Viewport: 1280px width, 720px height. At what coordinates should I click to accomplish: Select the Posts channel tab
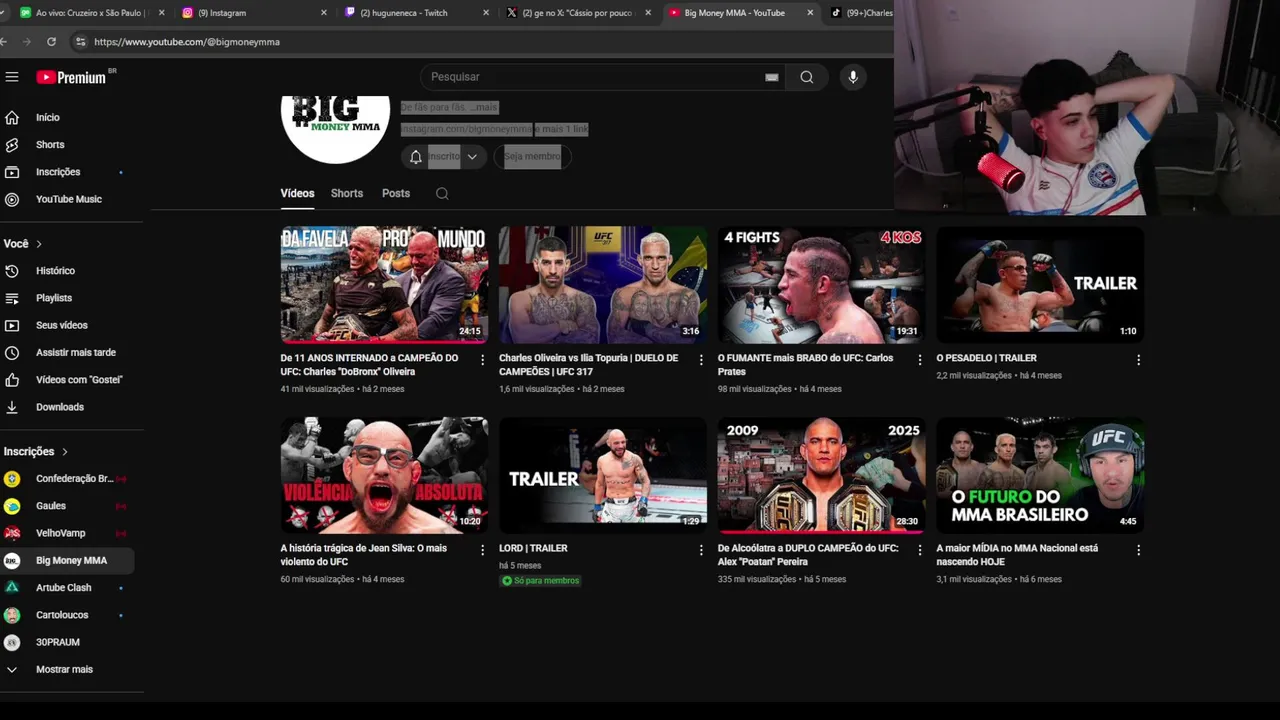[396, 193]
